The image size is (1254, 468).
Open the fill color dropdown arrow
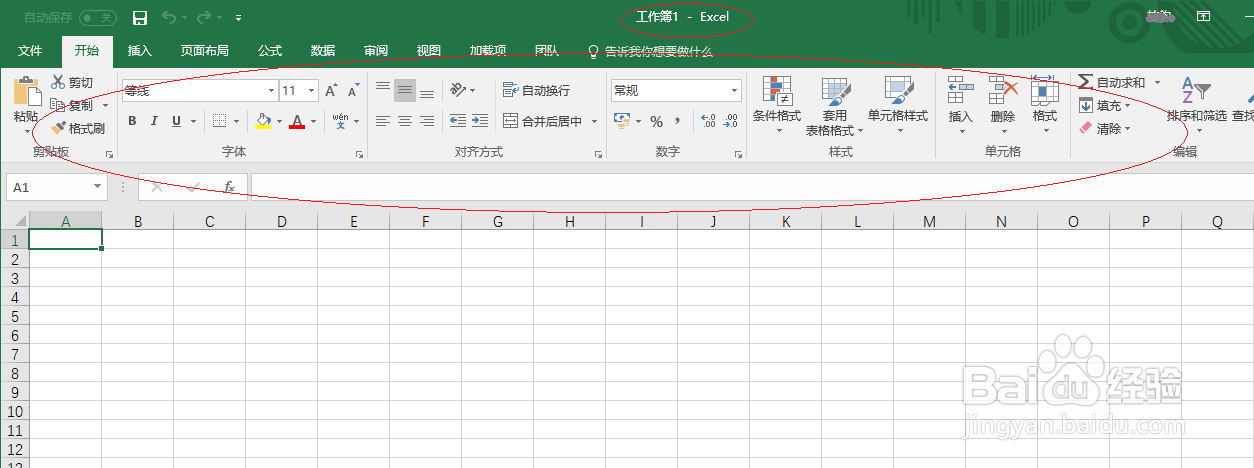pyautogui.click(x=279, y=121)
